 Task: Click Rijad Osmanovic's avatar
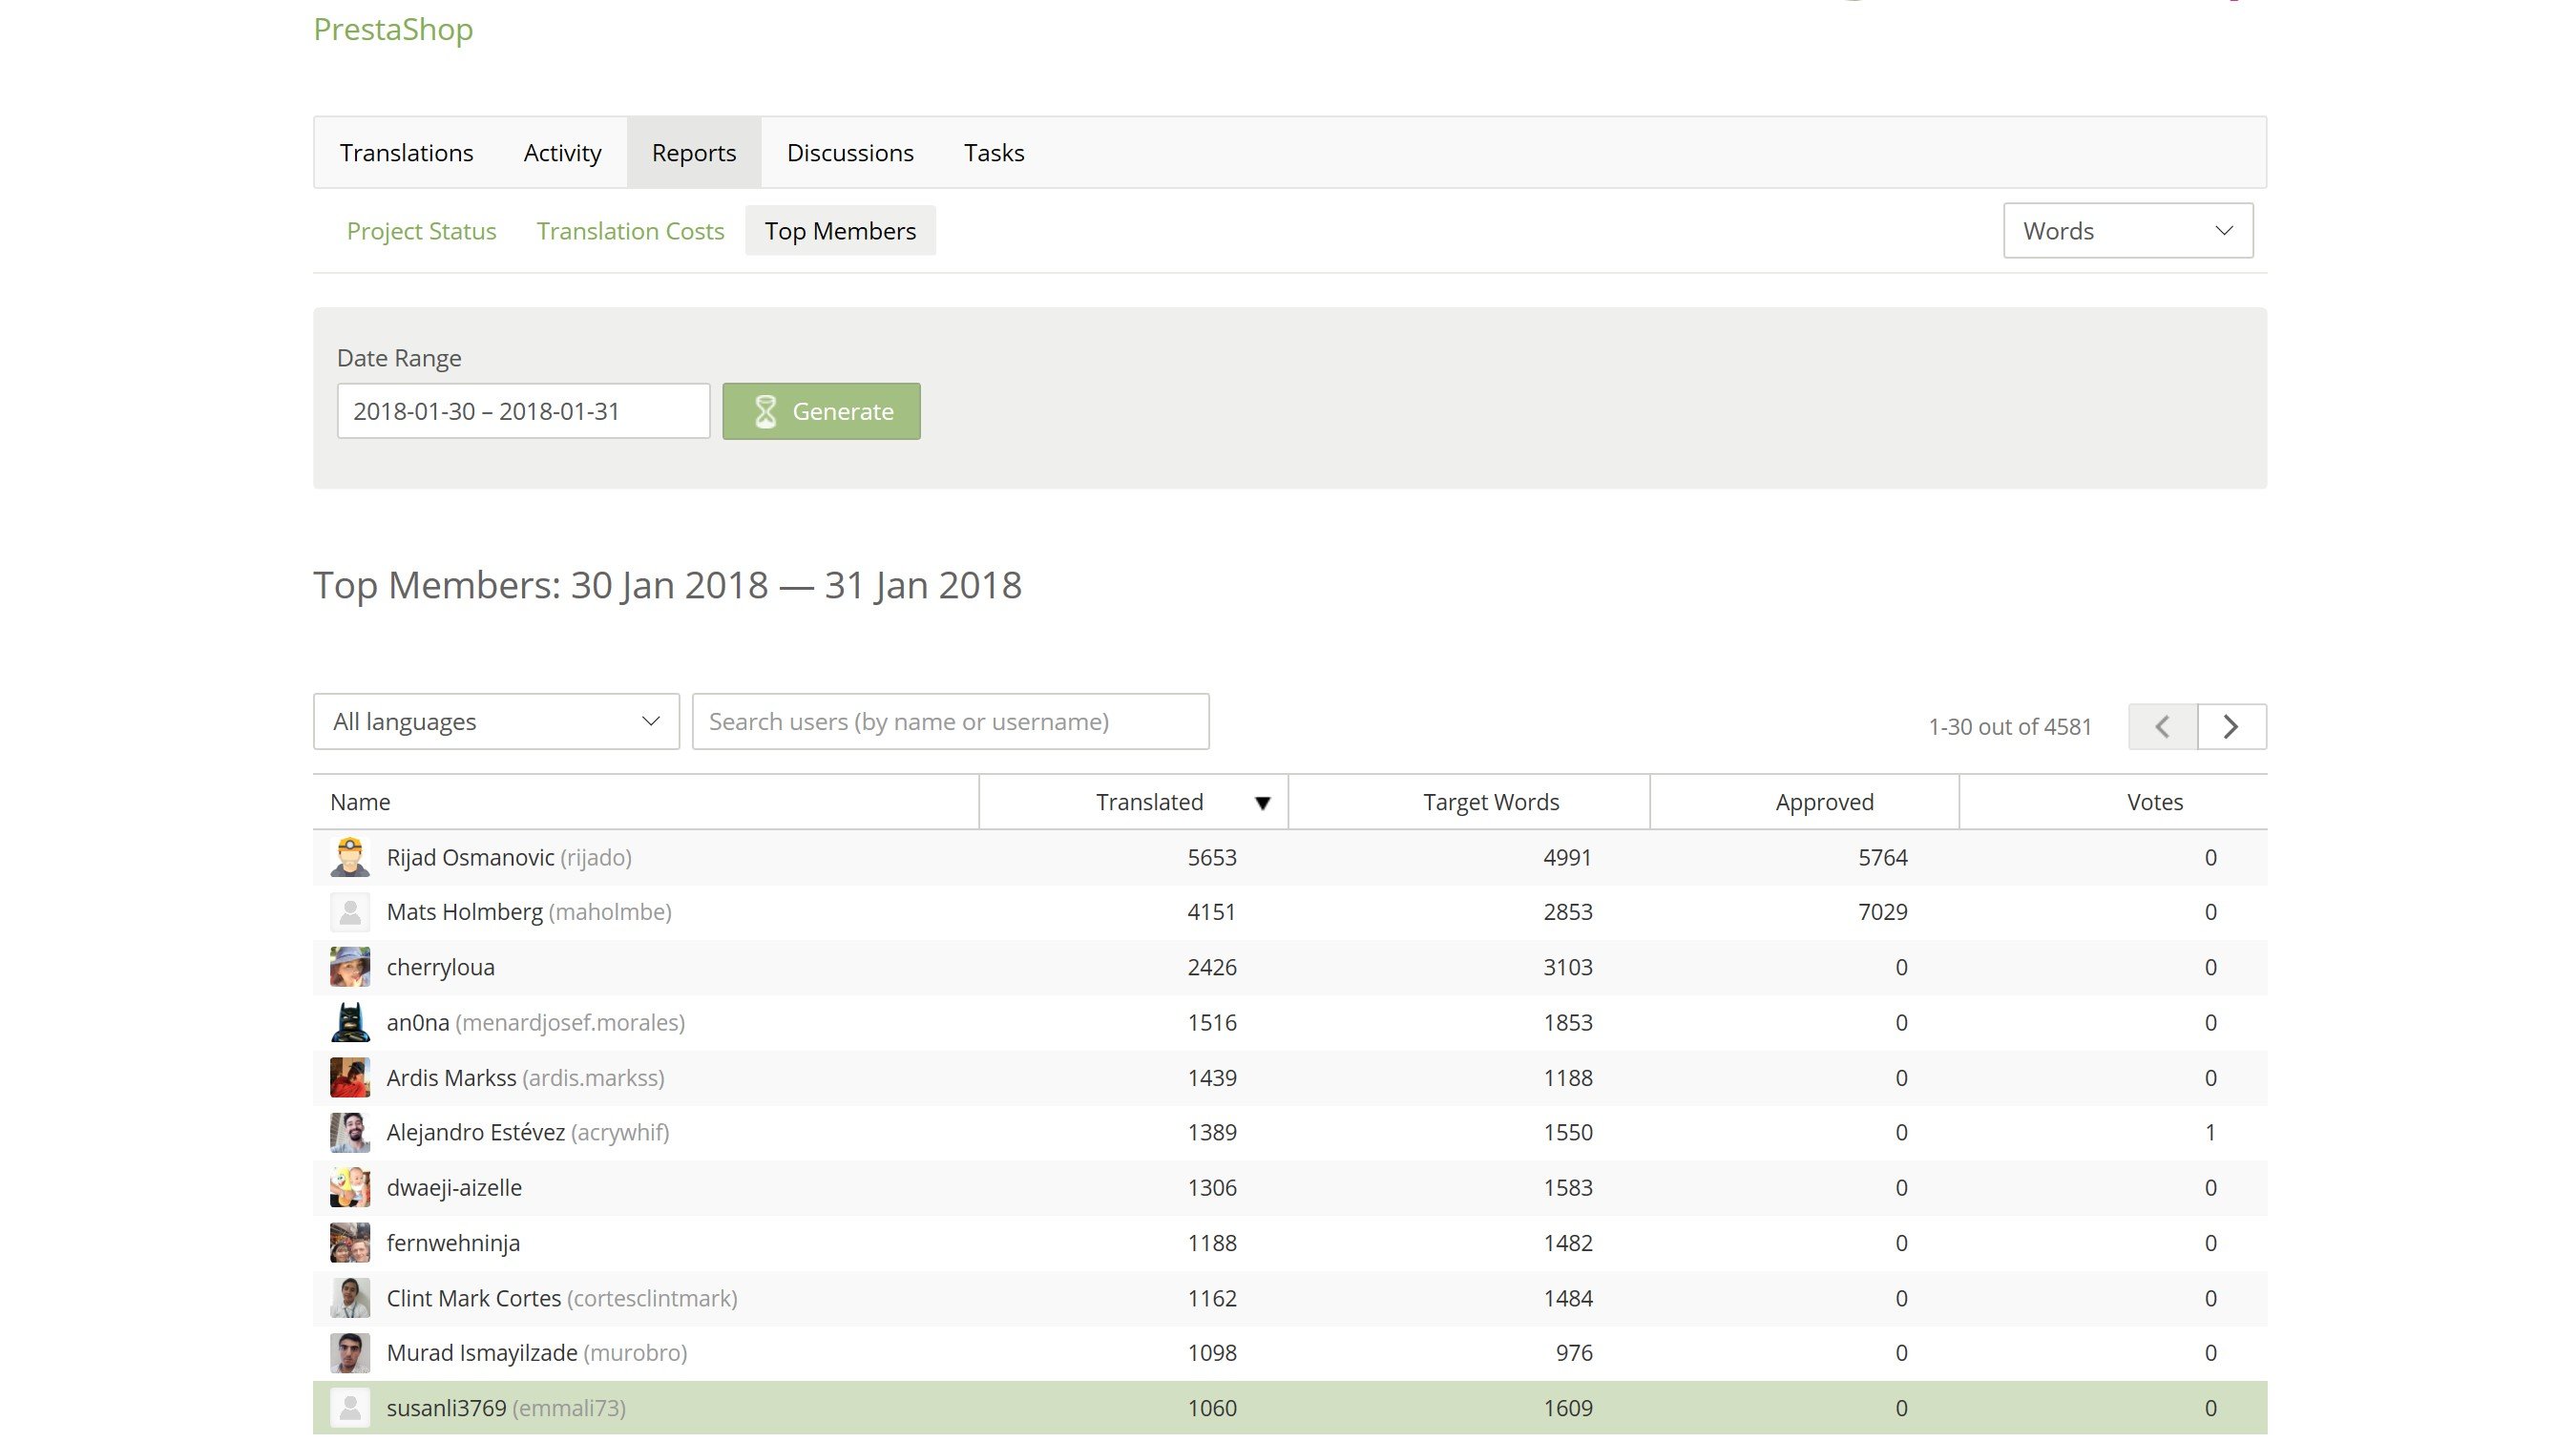click(x=350, y=857)
